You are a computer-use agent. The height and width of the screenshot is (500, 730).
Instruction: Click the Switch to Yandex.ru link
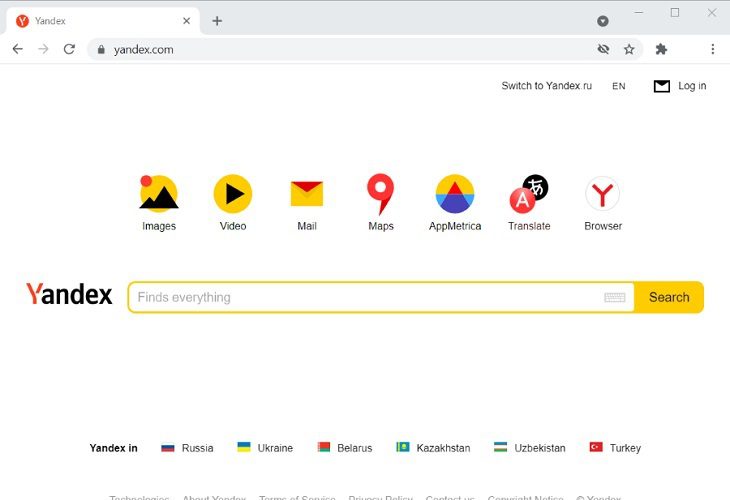(x=547, y=86)
